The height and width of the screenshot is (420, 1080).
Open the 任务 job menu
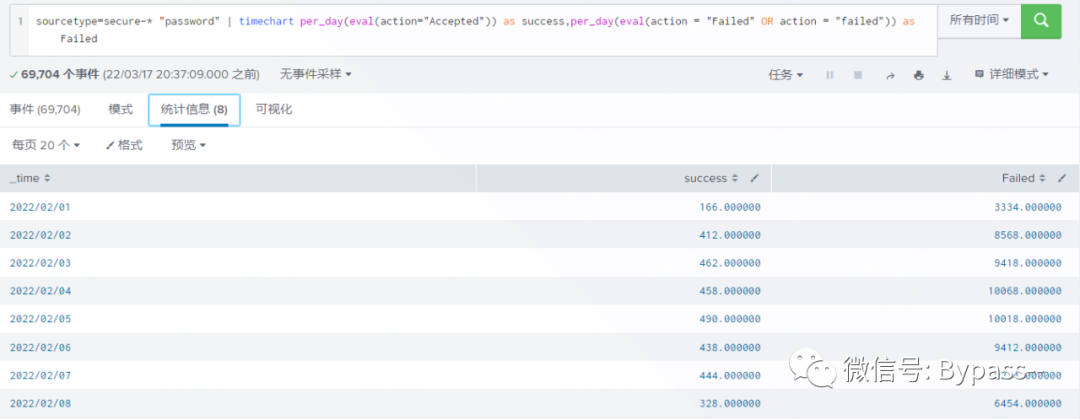[785, 75]
